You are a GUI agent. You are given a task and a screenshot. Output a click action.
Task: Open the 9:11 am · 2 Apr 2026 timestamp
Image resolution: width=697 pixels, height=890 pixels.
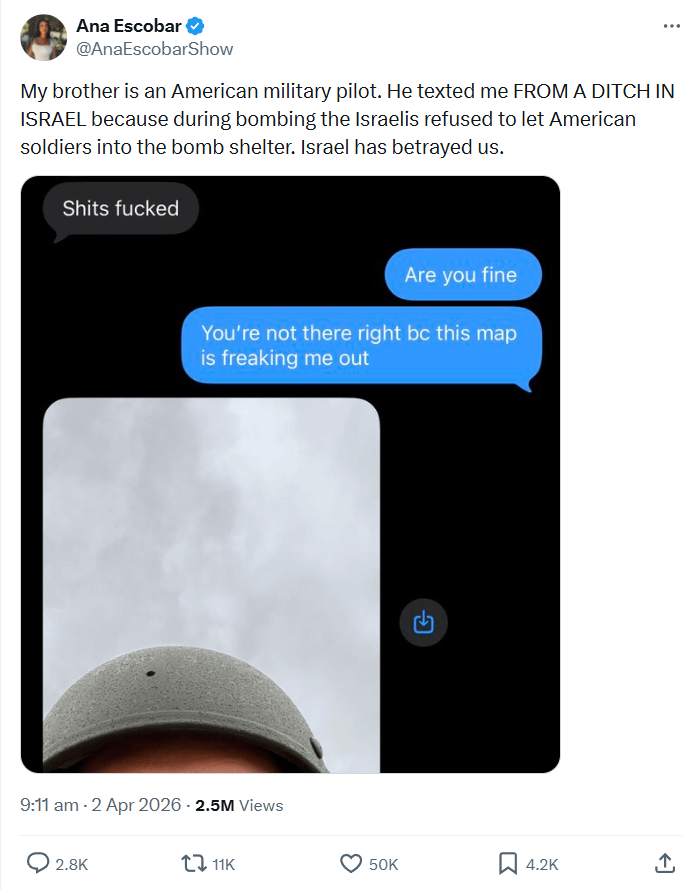(x=101, y=805)
